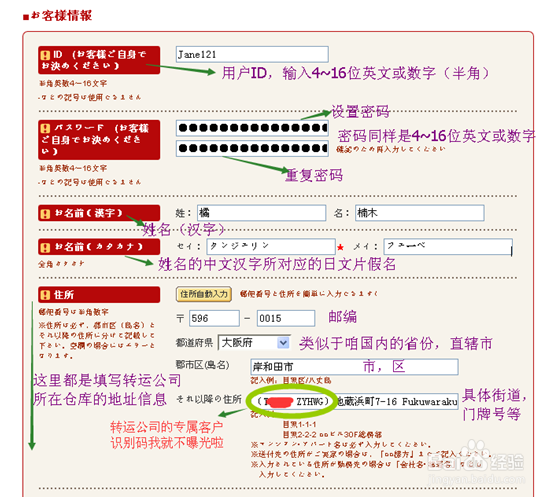Click the それ以降の住所 address field
558x499 pixels.
[354, 401]
